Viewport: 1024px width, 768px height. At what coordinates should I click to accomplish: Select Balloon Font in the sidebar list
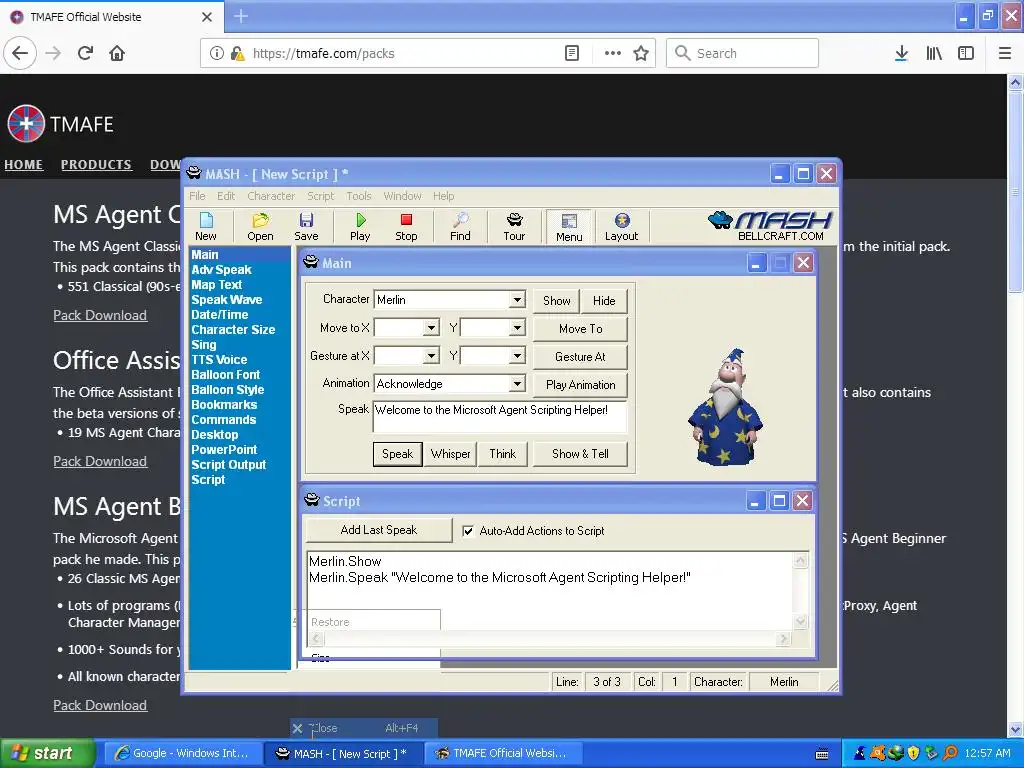(x=225, y=375)
